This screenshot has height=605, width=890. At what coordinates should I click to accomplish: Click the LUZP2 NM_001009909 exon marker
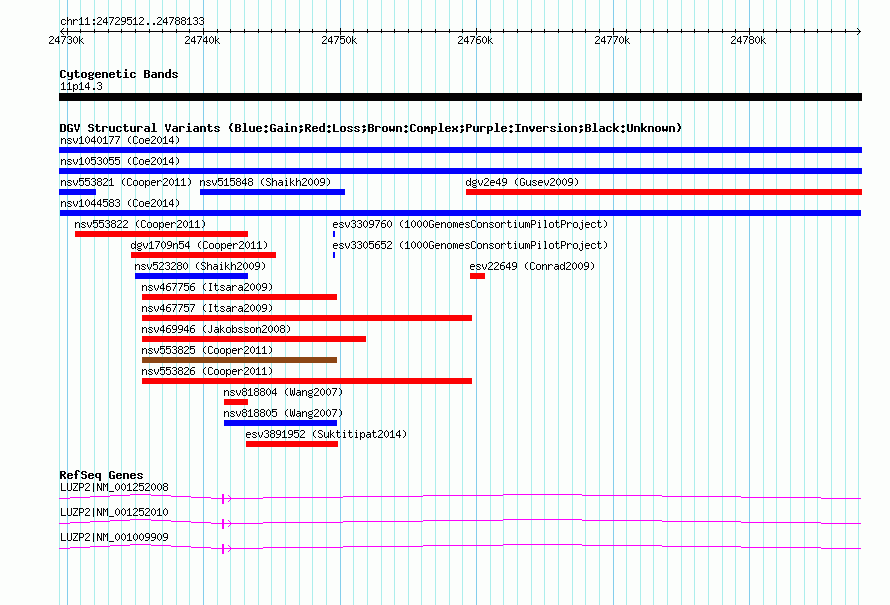(x=224, y=549)
